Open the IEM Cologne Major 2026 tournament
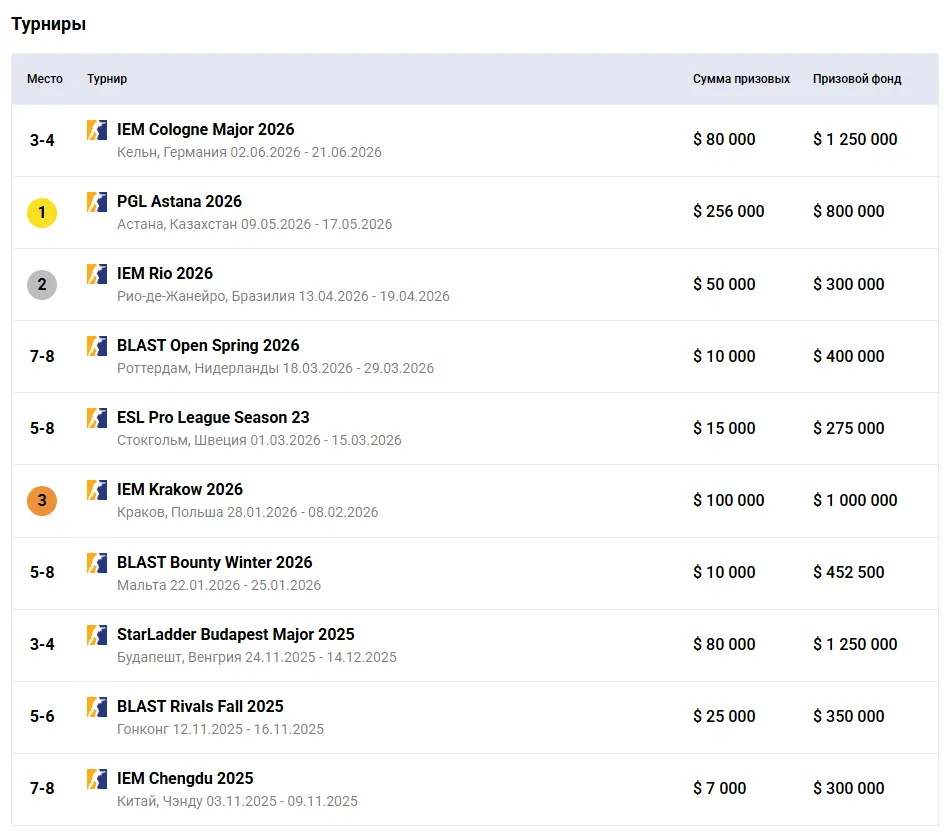Screen dimensions: 949x837 (205, 130)
